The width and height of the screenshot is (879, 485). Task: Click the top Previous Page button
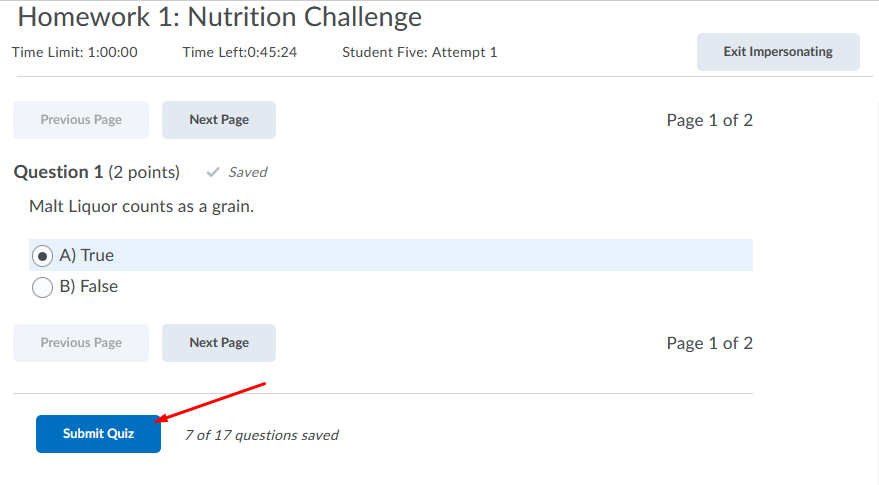81,120
